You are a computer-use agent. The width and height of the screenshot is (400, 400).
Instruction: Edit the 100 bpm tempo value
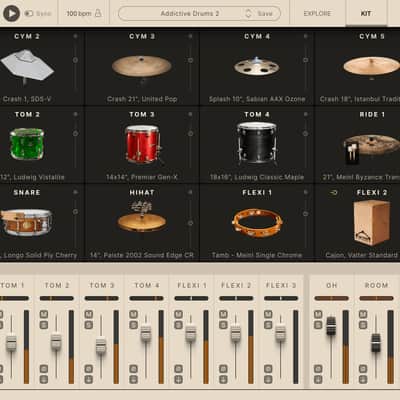tap(79, 14)
